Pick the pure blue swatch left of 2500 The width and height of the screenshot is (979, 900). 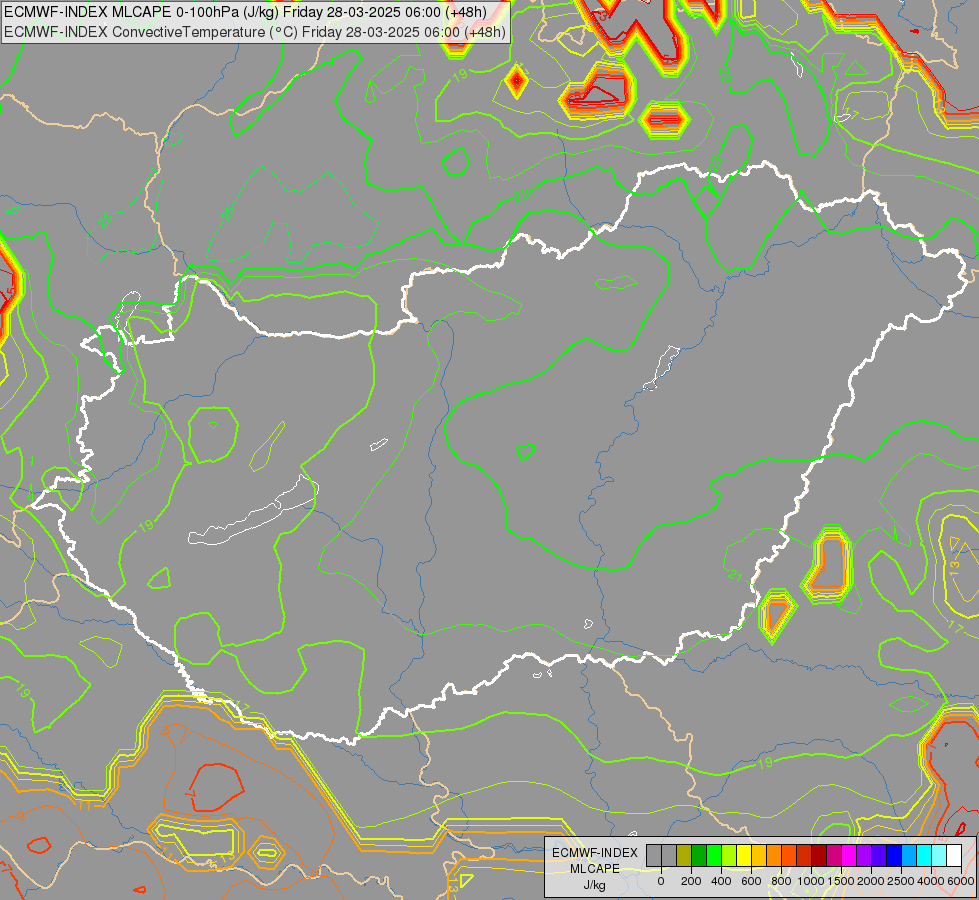pyautogui.click(x=895, y=856)
